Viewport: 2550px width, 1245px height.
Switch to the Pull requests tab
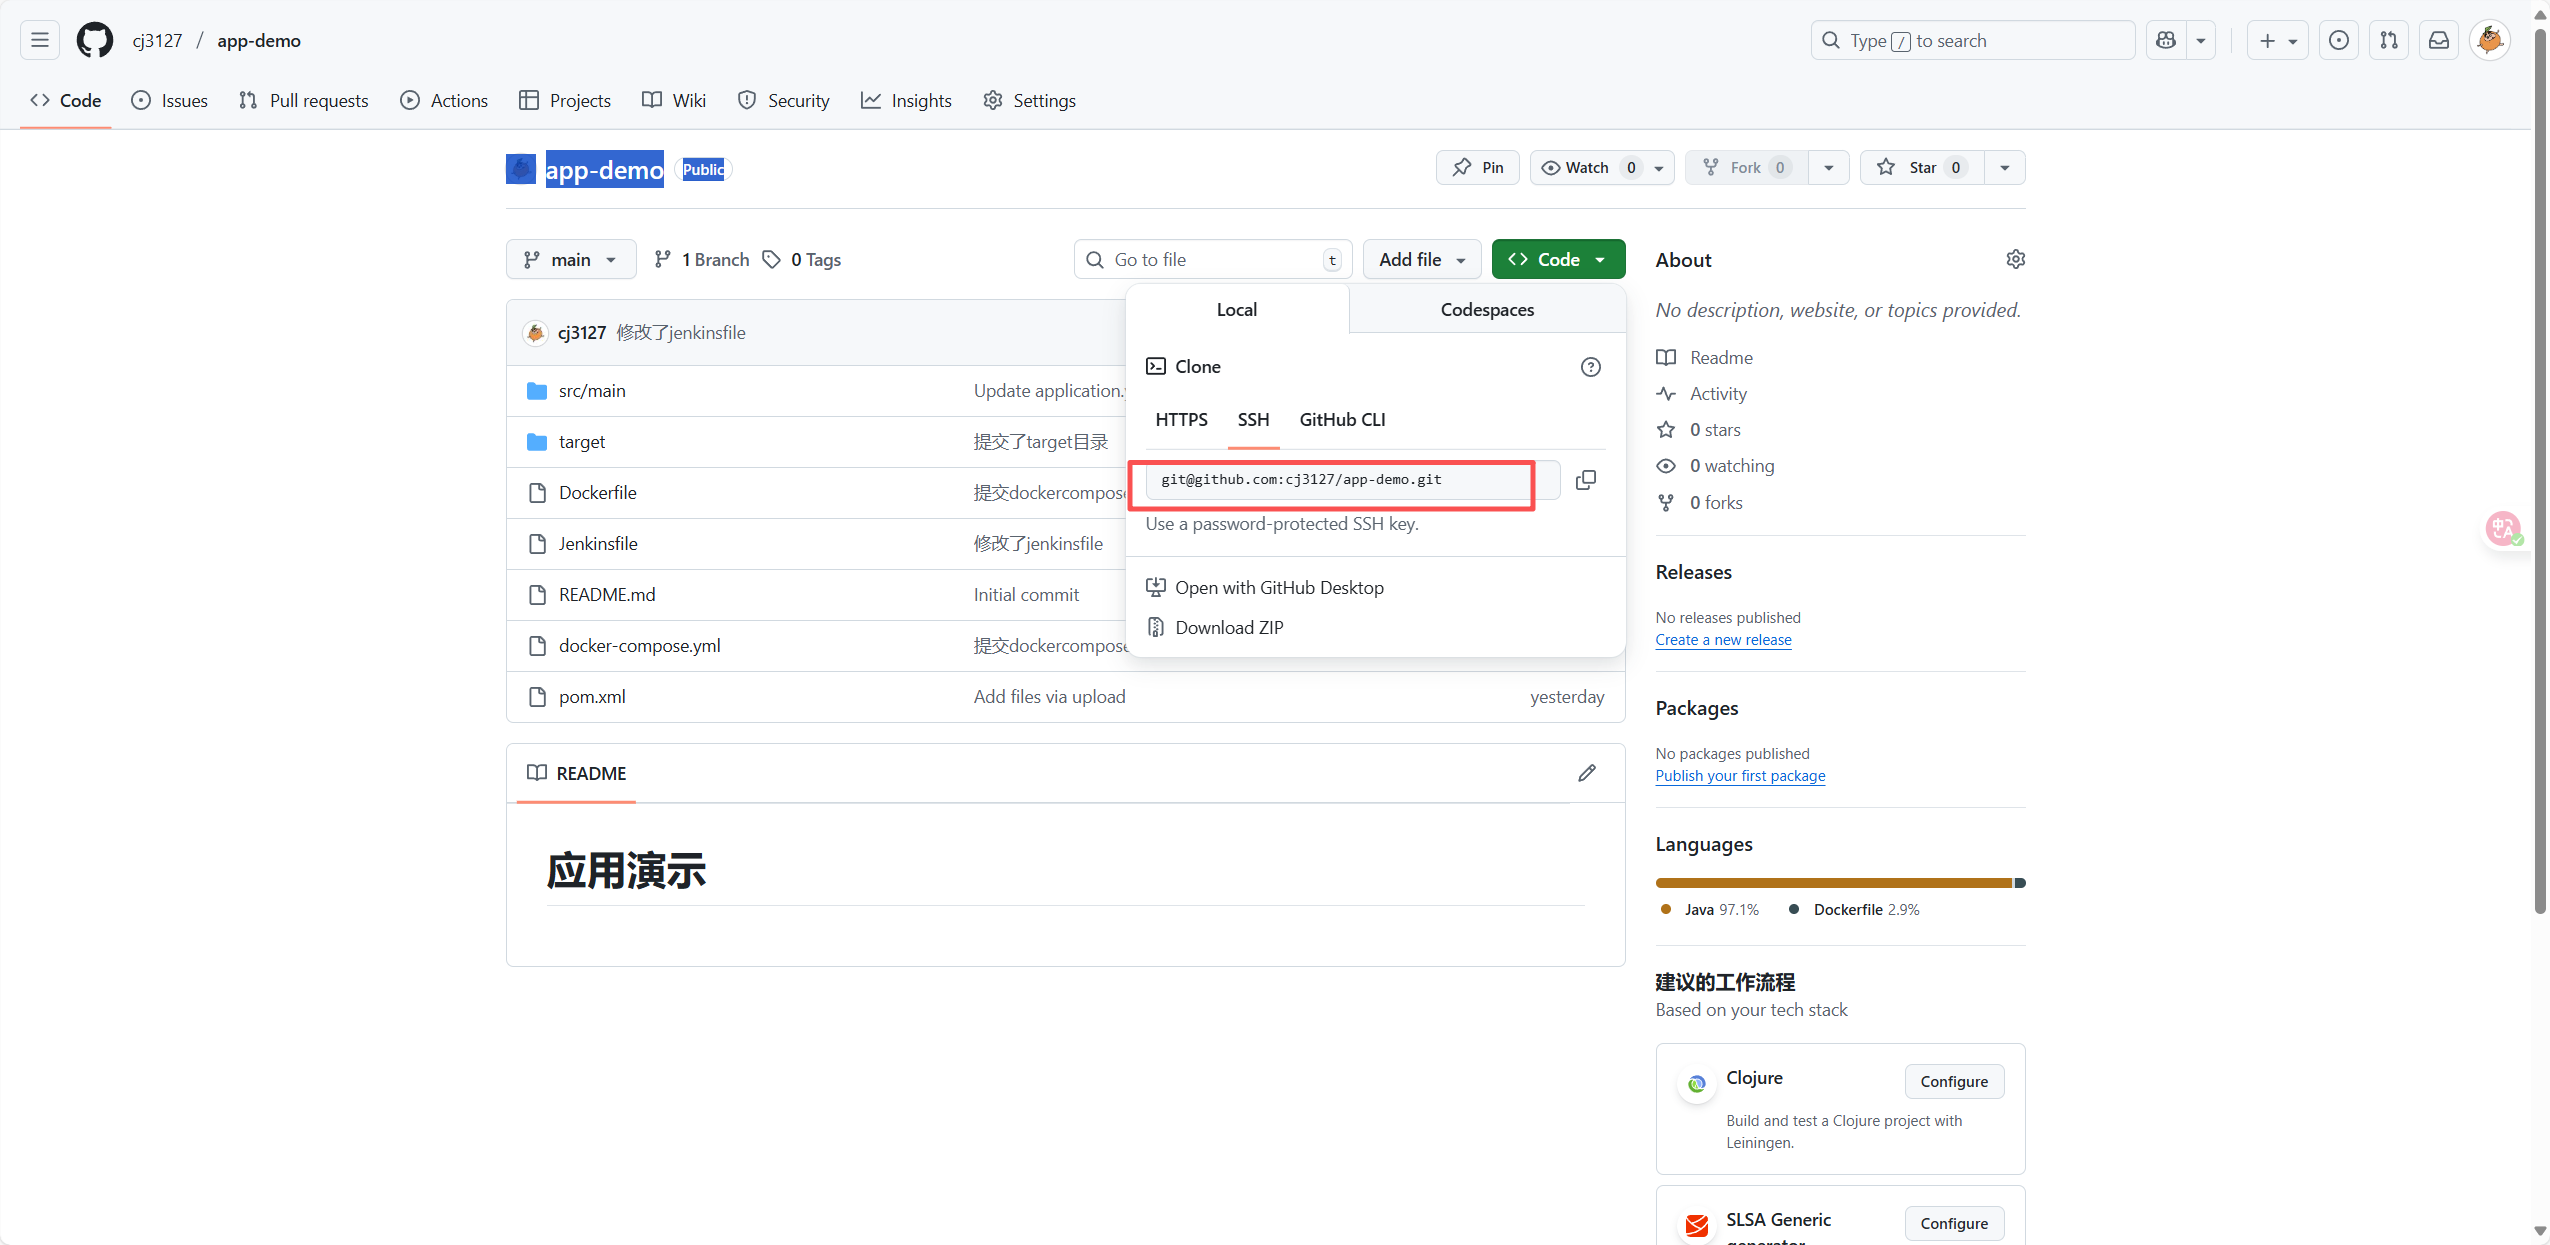pyautogui.click(x=304, y=100)
